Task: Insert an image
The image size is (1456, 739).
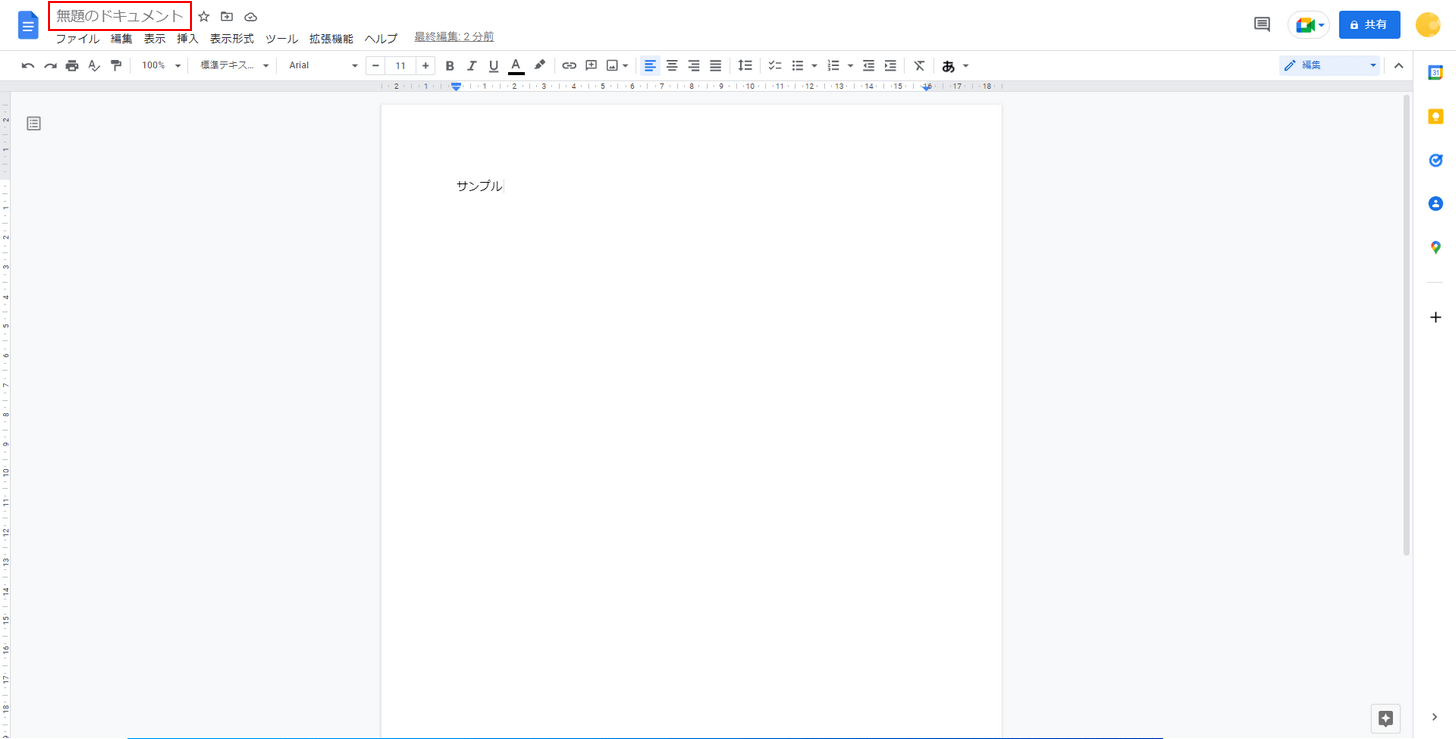Action: (x=612, y=66)
